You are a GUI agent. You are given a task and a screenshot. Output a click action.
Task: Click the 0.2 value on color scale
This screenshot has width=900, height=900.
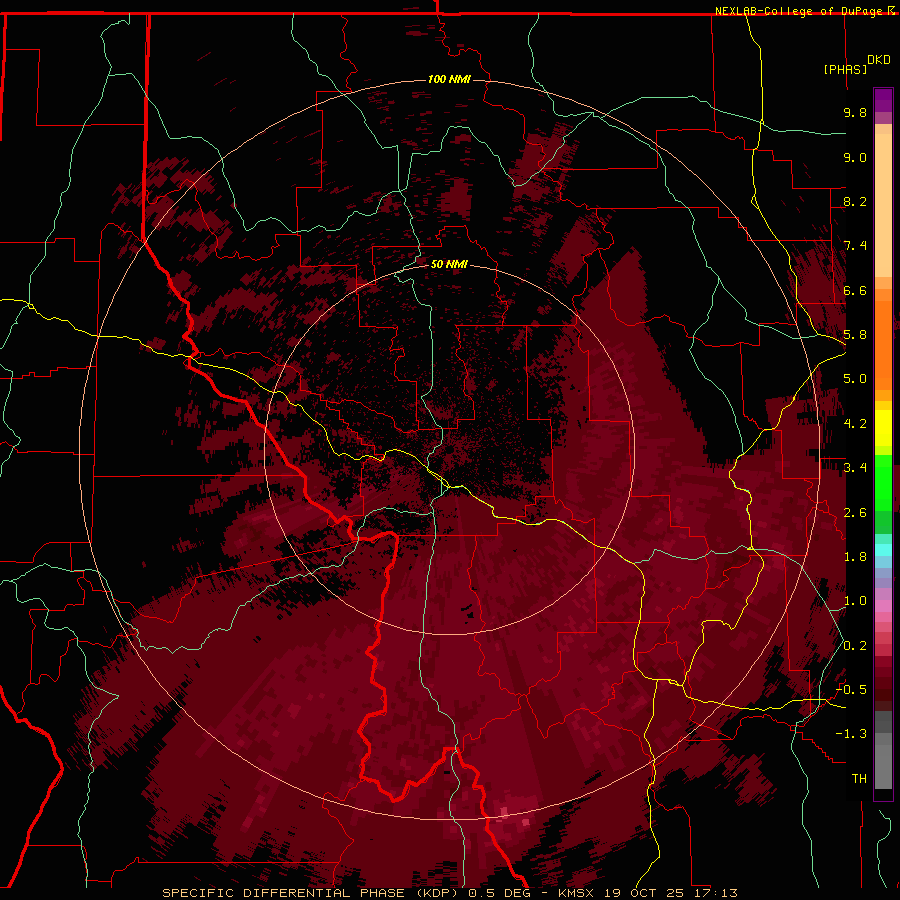pos(855,646)
